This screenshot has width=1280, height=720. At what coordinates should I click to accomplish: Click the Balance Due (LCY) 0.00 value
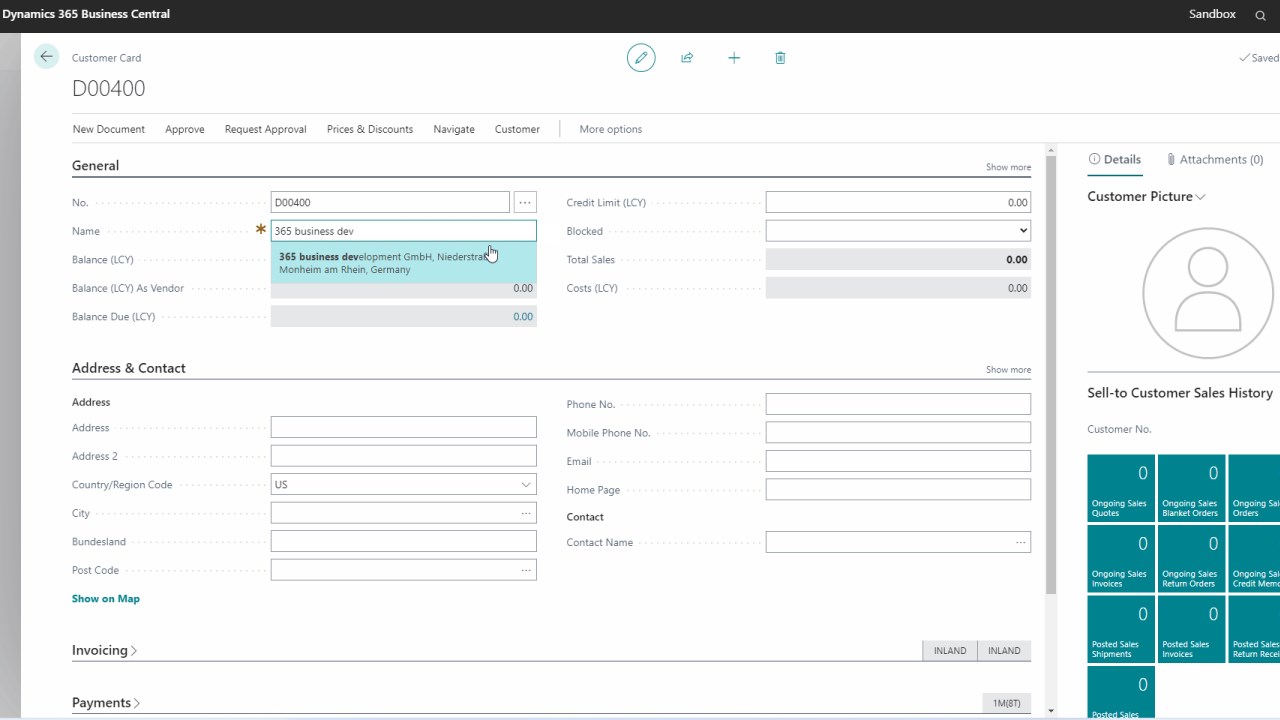[523, 317]
